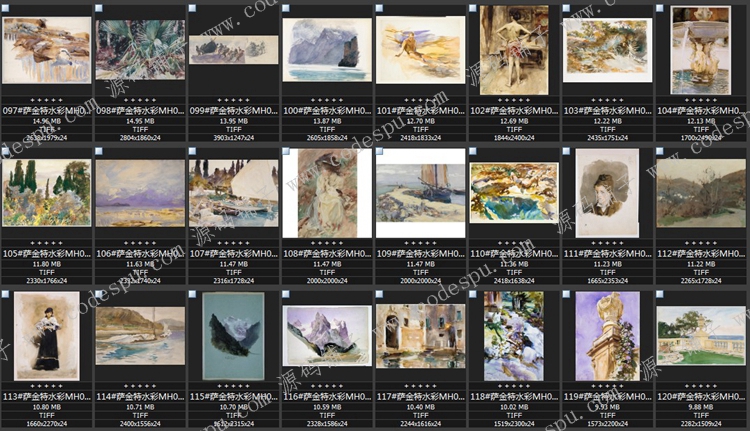Check the selection box for image 102
Screen dimensions: 750x431
tap(473, 8)
